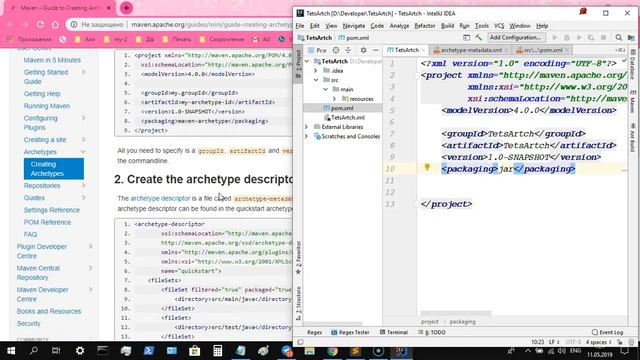Click Project Structure icon left of hammer

tap(466, 38)
